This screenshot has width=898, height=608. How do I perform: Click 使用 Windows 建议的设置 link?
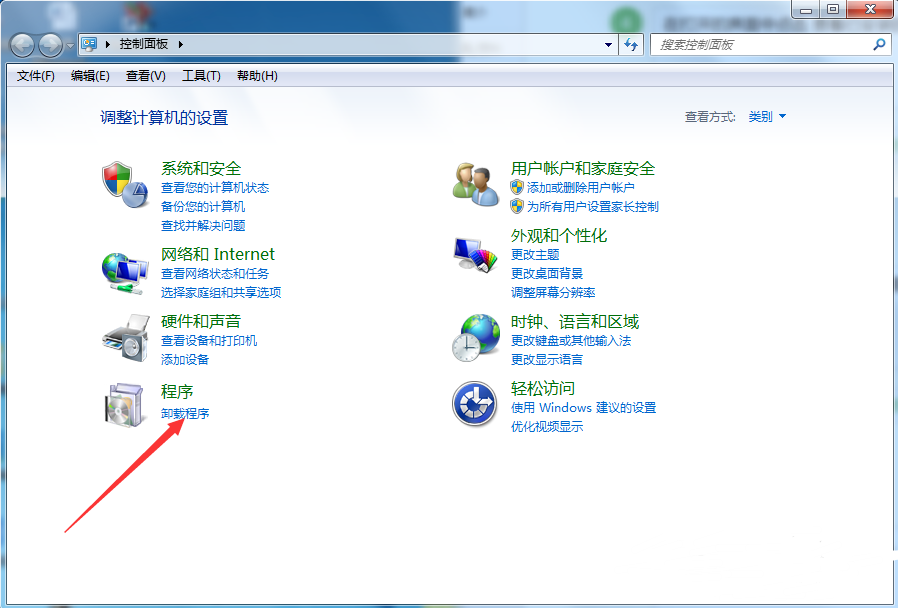[583, 408]
